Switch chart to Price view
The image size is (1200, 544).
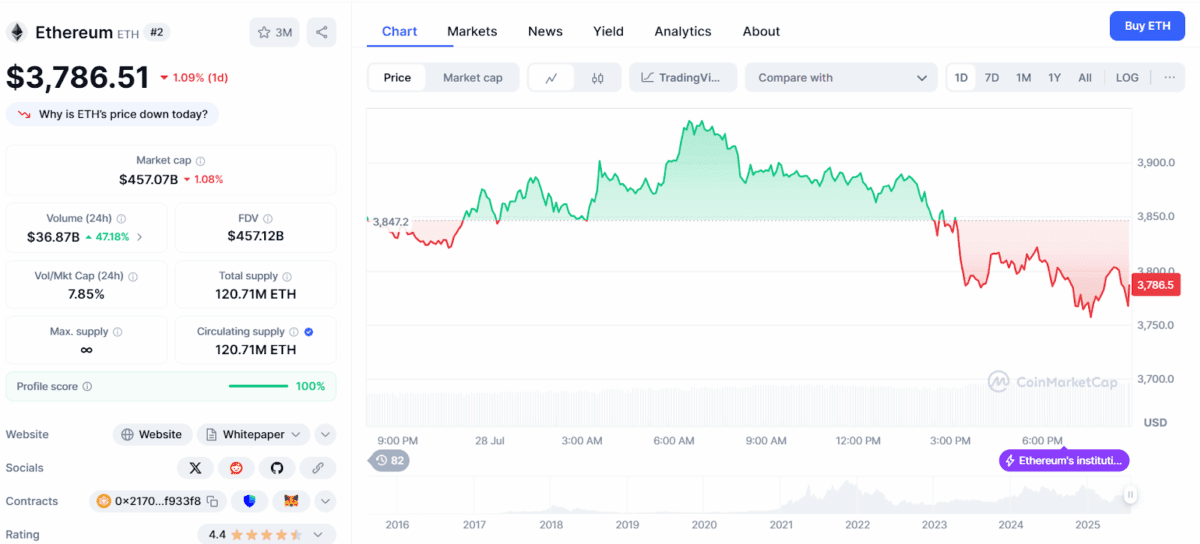(397, 78)
